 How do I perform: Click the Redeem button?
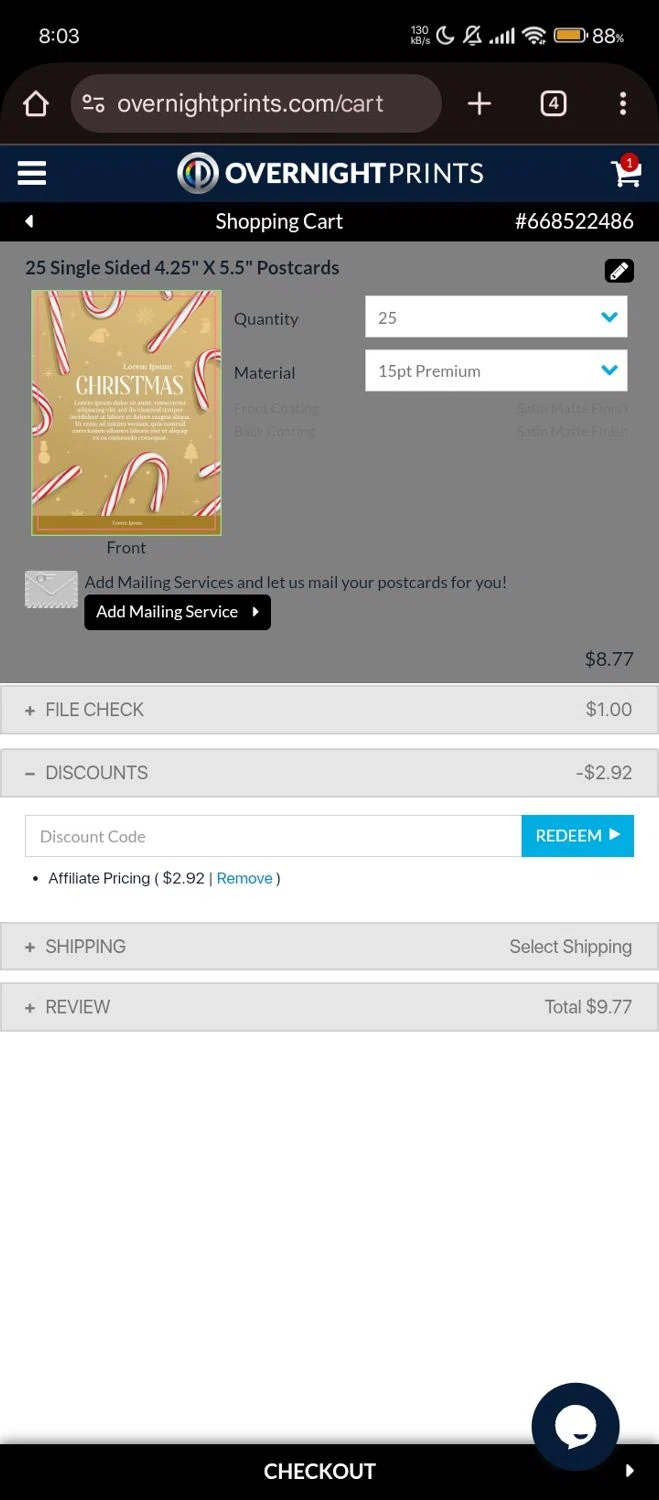[577, 836]
